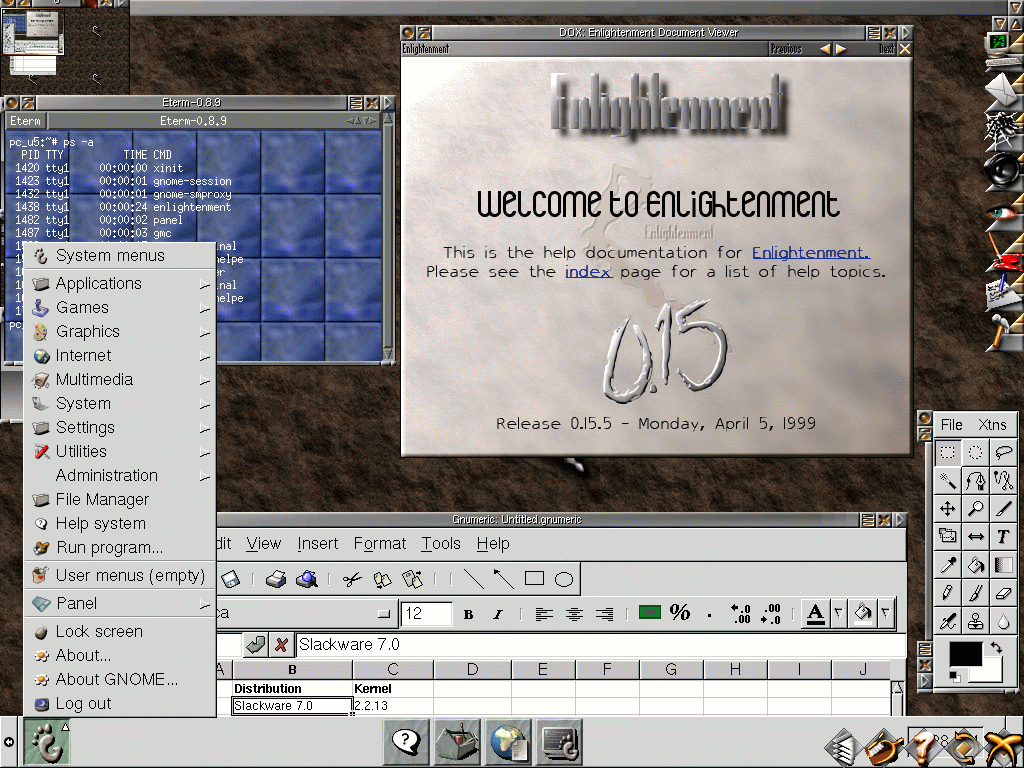1024x768 pixels.
Task: Open print preview in Gnumeric
Action: tap(306, 579)
